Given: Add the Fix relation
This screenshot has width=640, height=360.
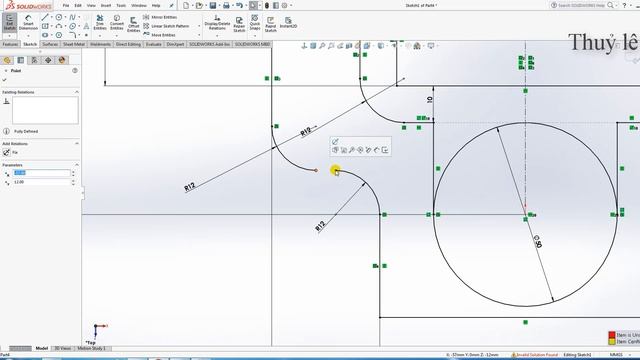Looking at the screenshot, I should pos(10,152).
